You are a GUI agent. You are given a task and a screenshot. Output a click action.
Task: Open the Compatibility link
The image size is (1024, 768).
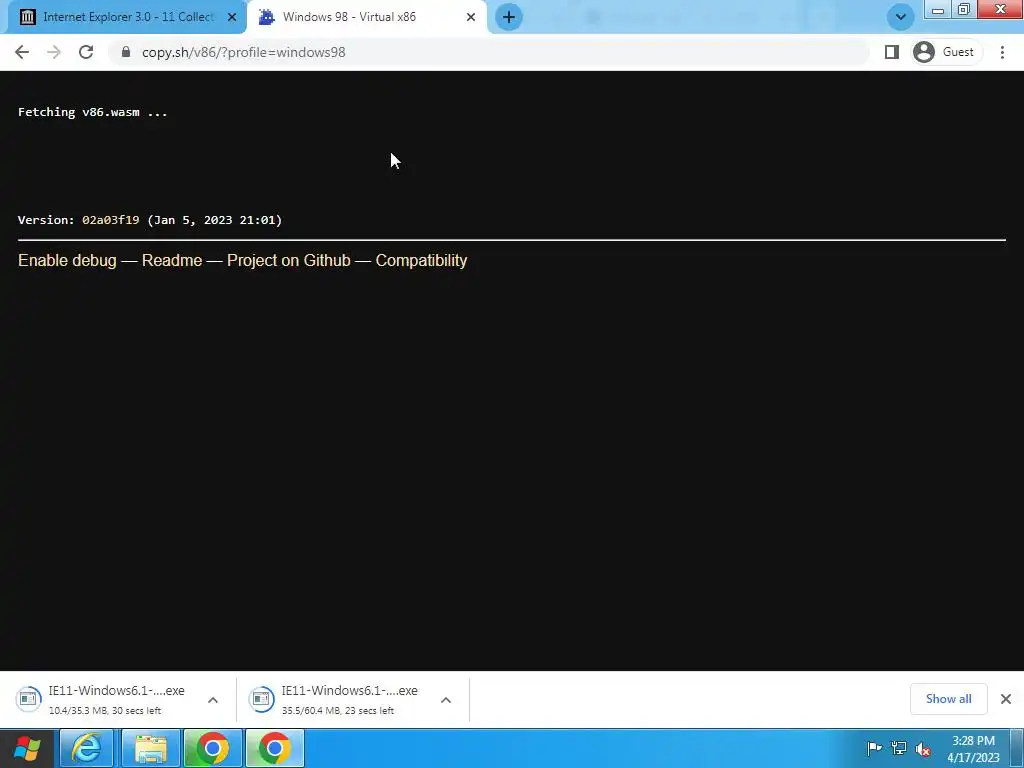click(x=421, y=260)
